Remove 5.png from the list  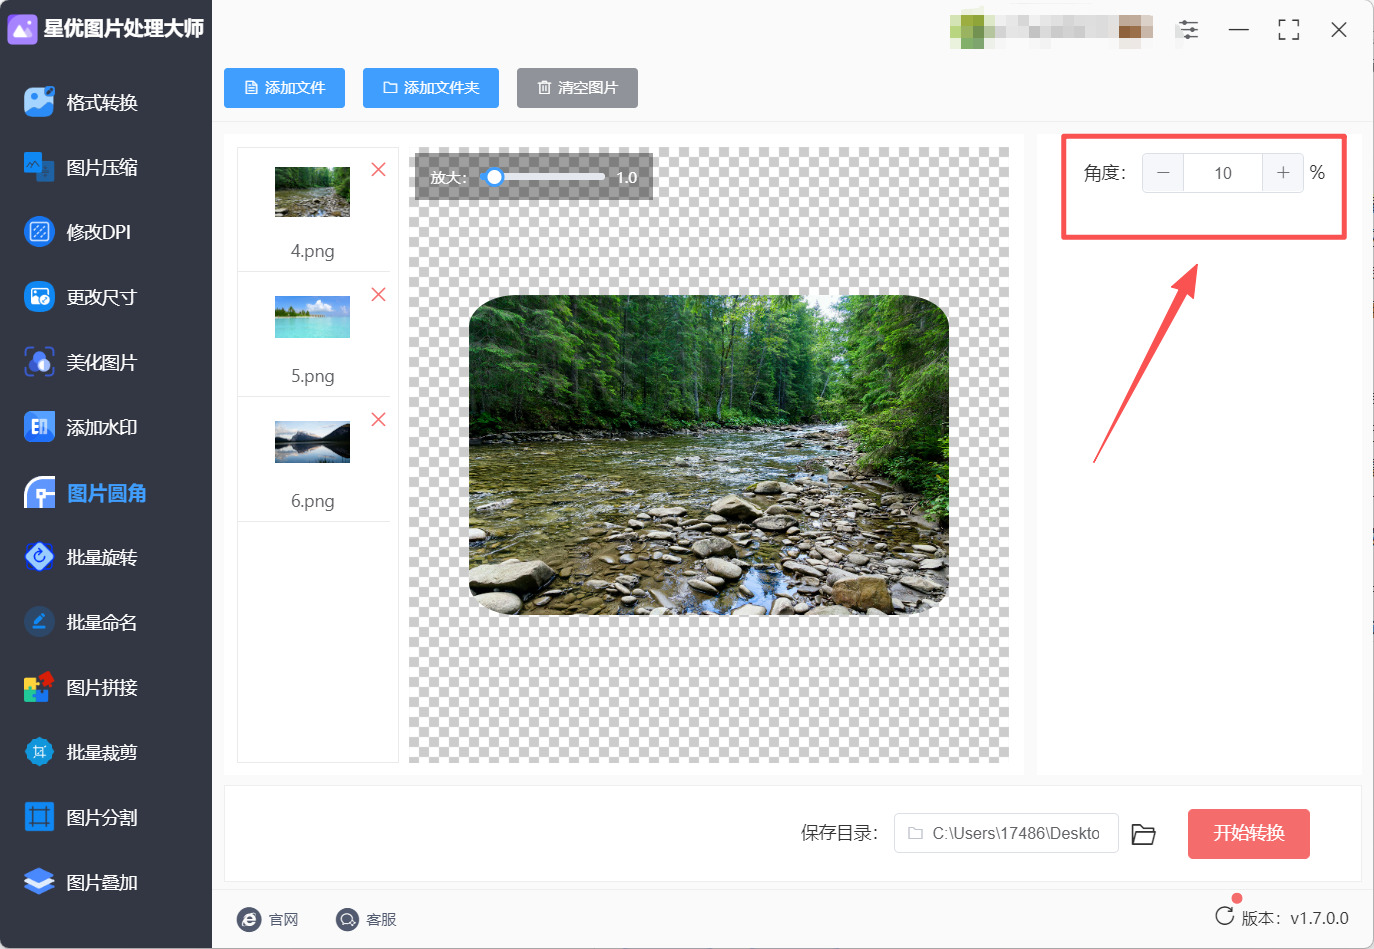click(x=379, y=294)
